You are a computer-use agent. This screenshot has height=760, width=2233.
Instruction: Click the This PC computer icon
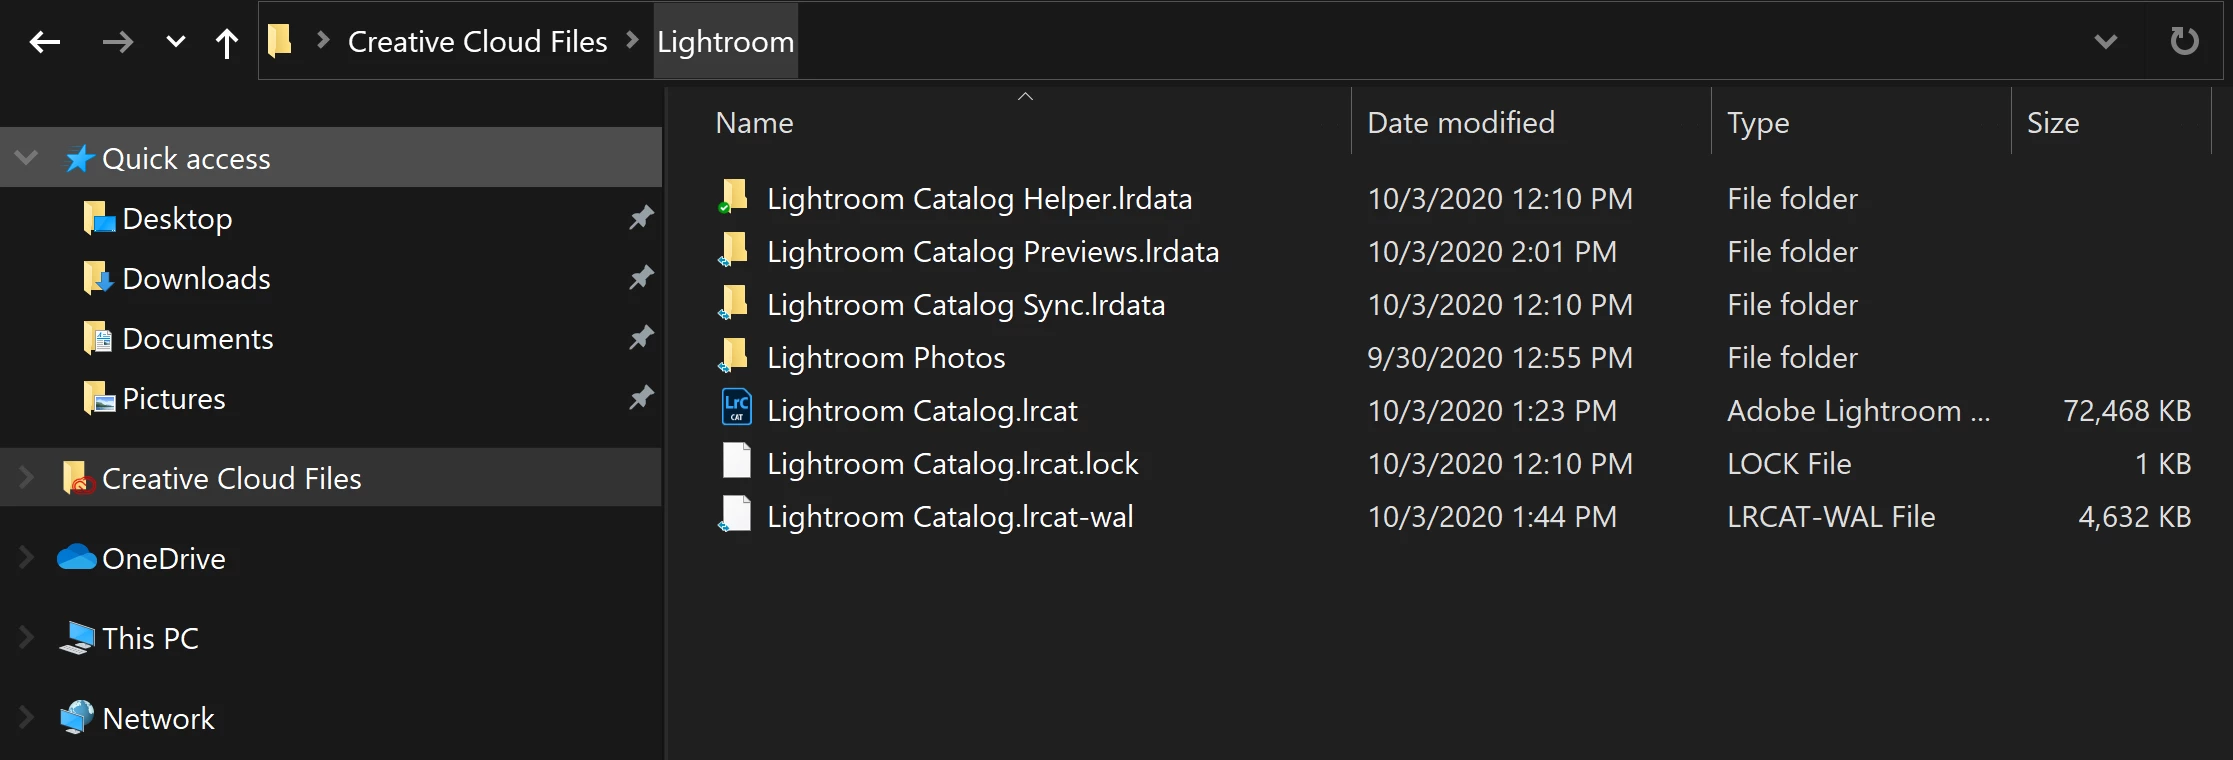pyautogui.click(x=77, y=638)
